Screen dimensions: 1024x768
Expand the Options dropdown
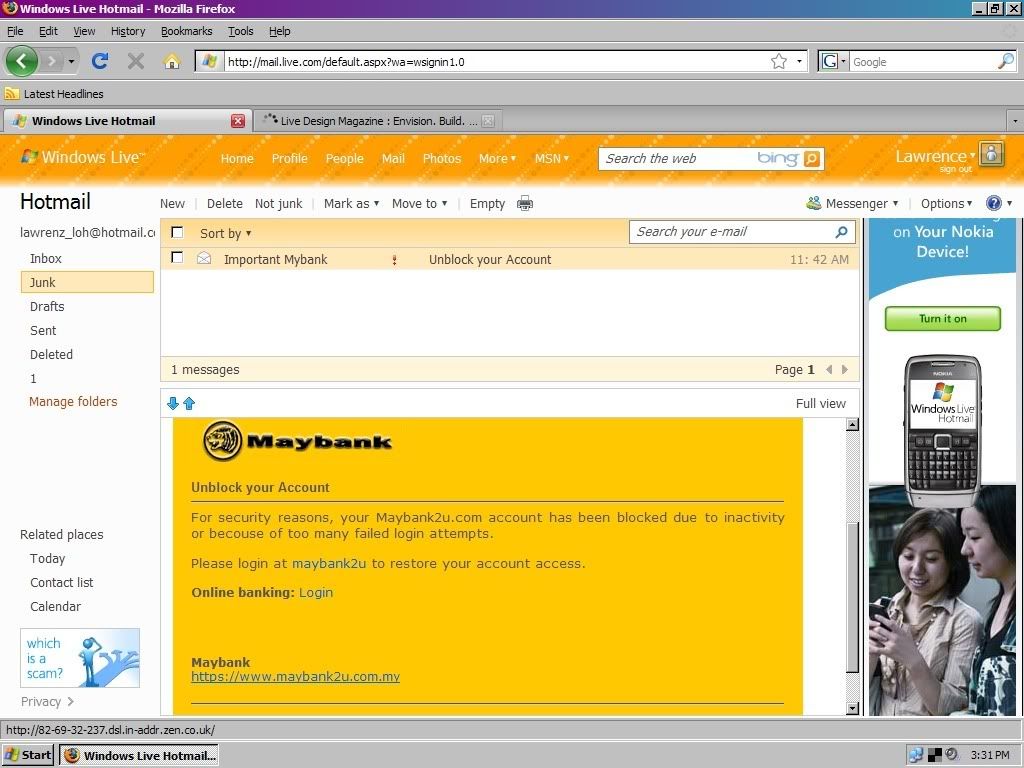[946, 204]
